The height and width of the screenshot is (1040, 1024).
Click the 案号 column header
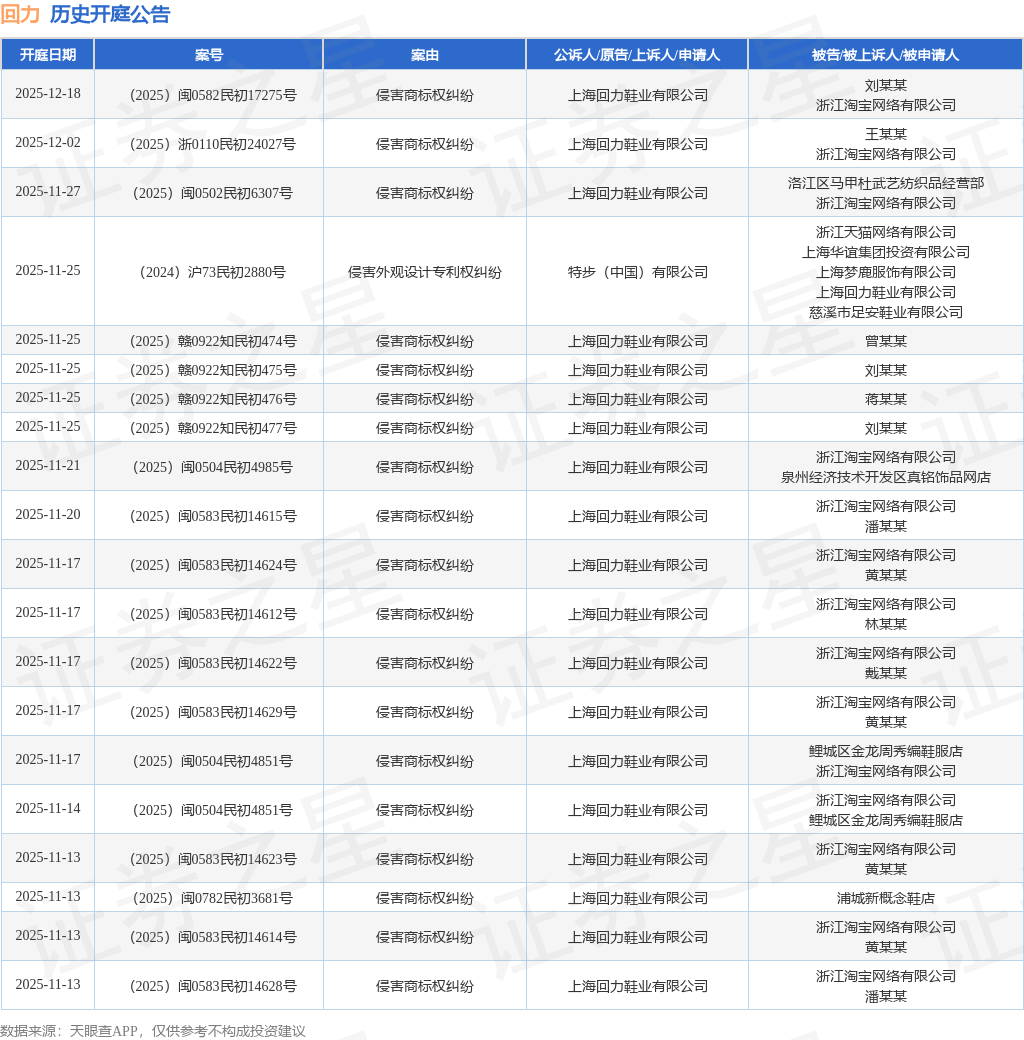pos(209,54)
